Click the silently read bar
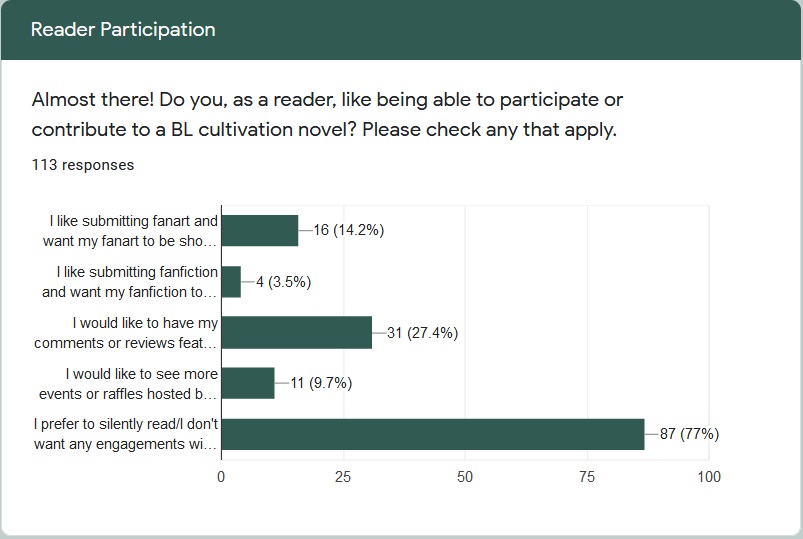Viewport: 803px width, 539px height. coord(432,434)
